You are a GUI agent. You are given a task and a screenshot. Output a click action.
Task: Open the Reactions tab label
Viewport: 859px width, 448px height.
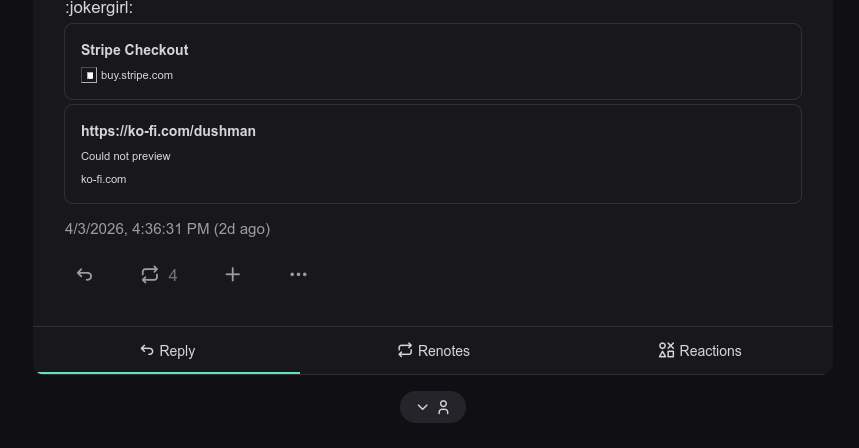[710, 351]
